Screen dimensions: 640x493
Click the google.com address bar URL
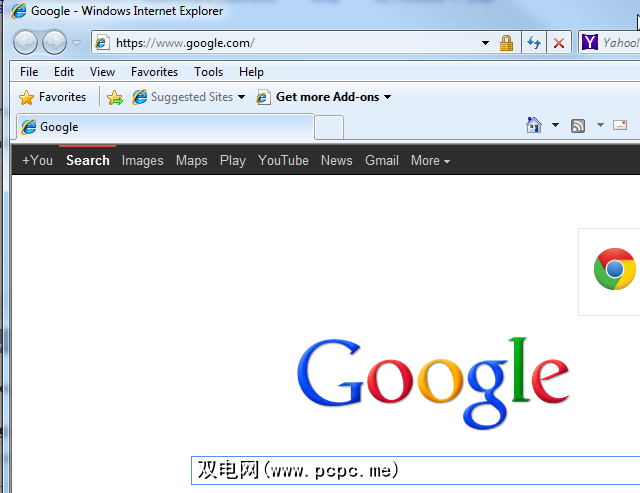(x=185, y=42)
